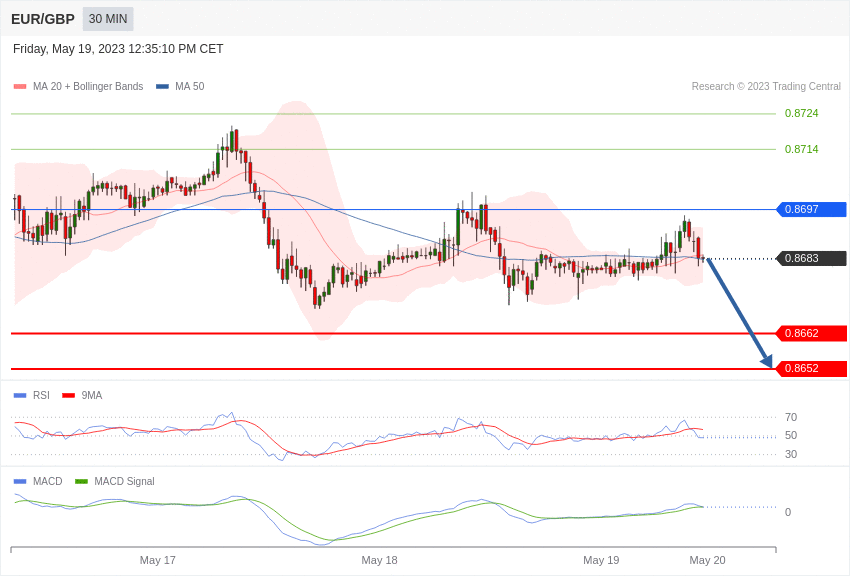Toggle the MACD Signal legend label
The width and height of the screenshot is (850, 576).
point(124,481)
